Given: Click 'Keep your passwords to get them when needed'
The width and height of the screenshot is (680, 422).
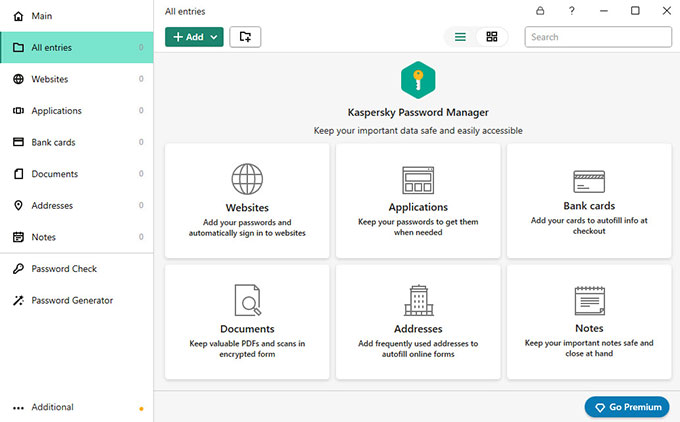Looking at the screenshot, I should tap(418, 227).
